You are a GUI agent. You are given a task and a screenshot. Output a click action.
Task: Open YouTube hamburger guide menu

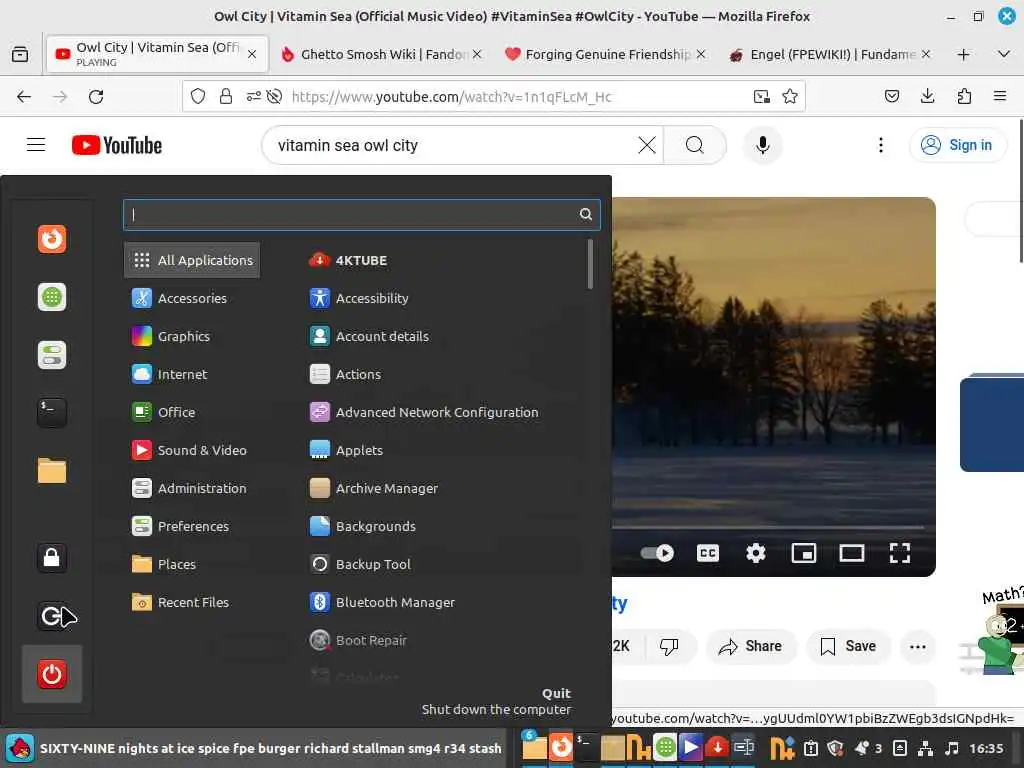(x=36, y=145)
